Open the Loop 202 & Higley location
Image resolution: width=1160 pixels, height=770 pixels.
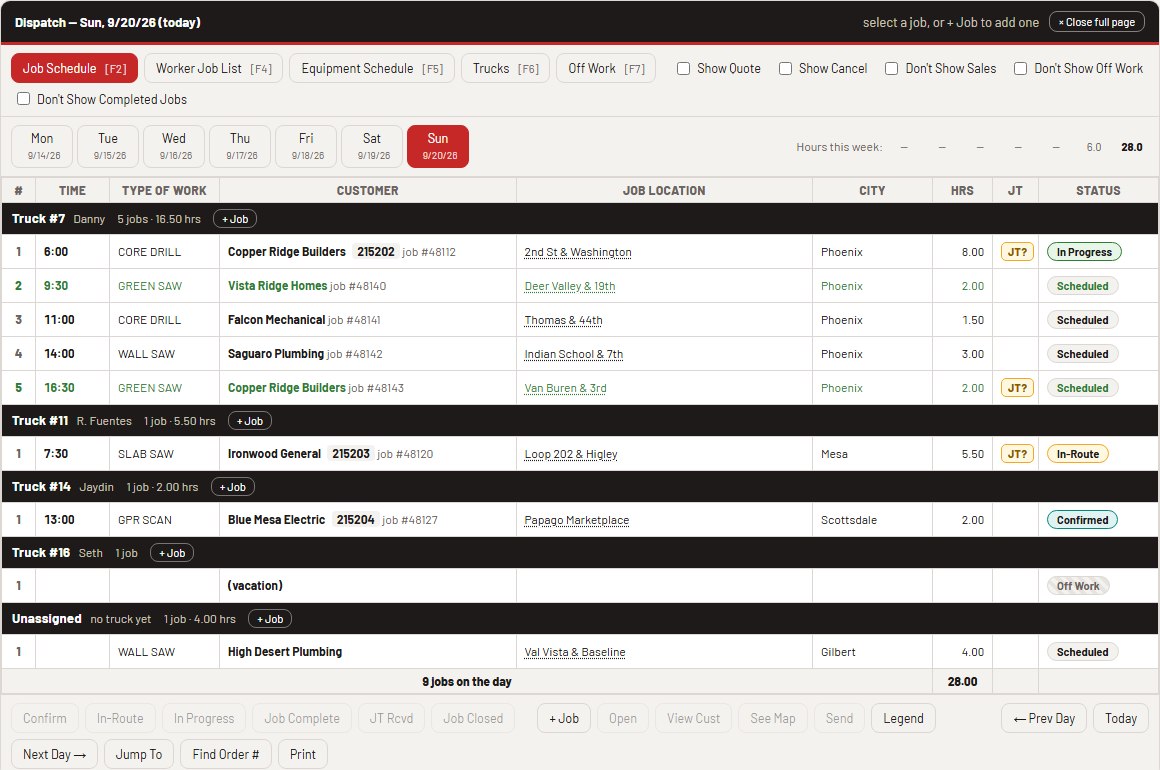point(570,454)
